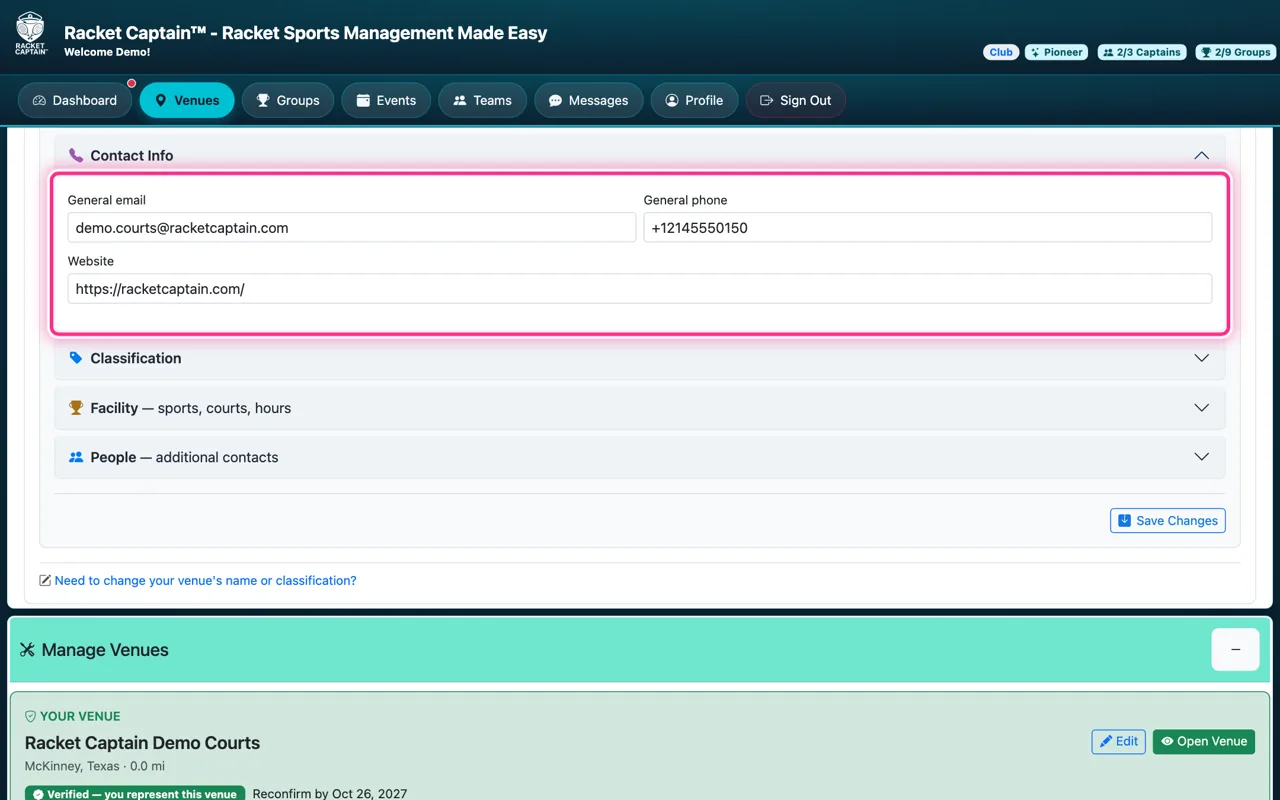This screenshot has height=800, width=1280.
Task: Open the Messages tab
Action: coord(589,100)
